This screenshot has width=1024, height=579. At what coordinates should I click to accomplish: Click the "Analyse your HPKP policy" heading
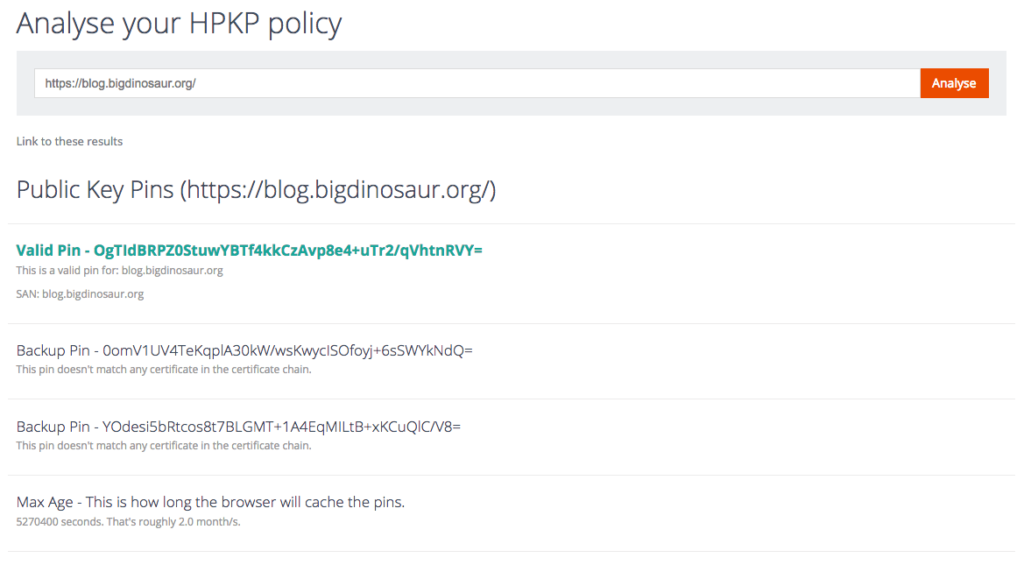pos(179,24)
